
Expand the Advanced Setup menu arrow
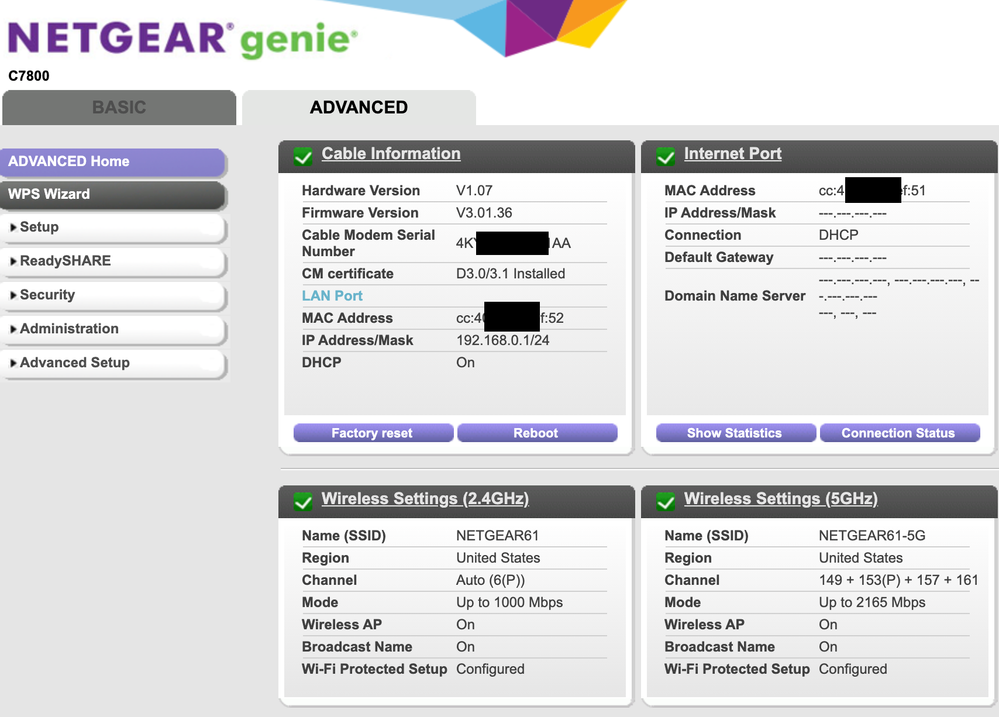(x=13, y=363)
